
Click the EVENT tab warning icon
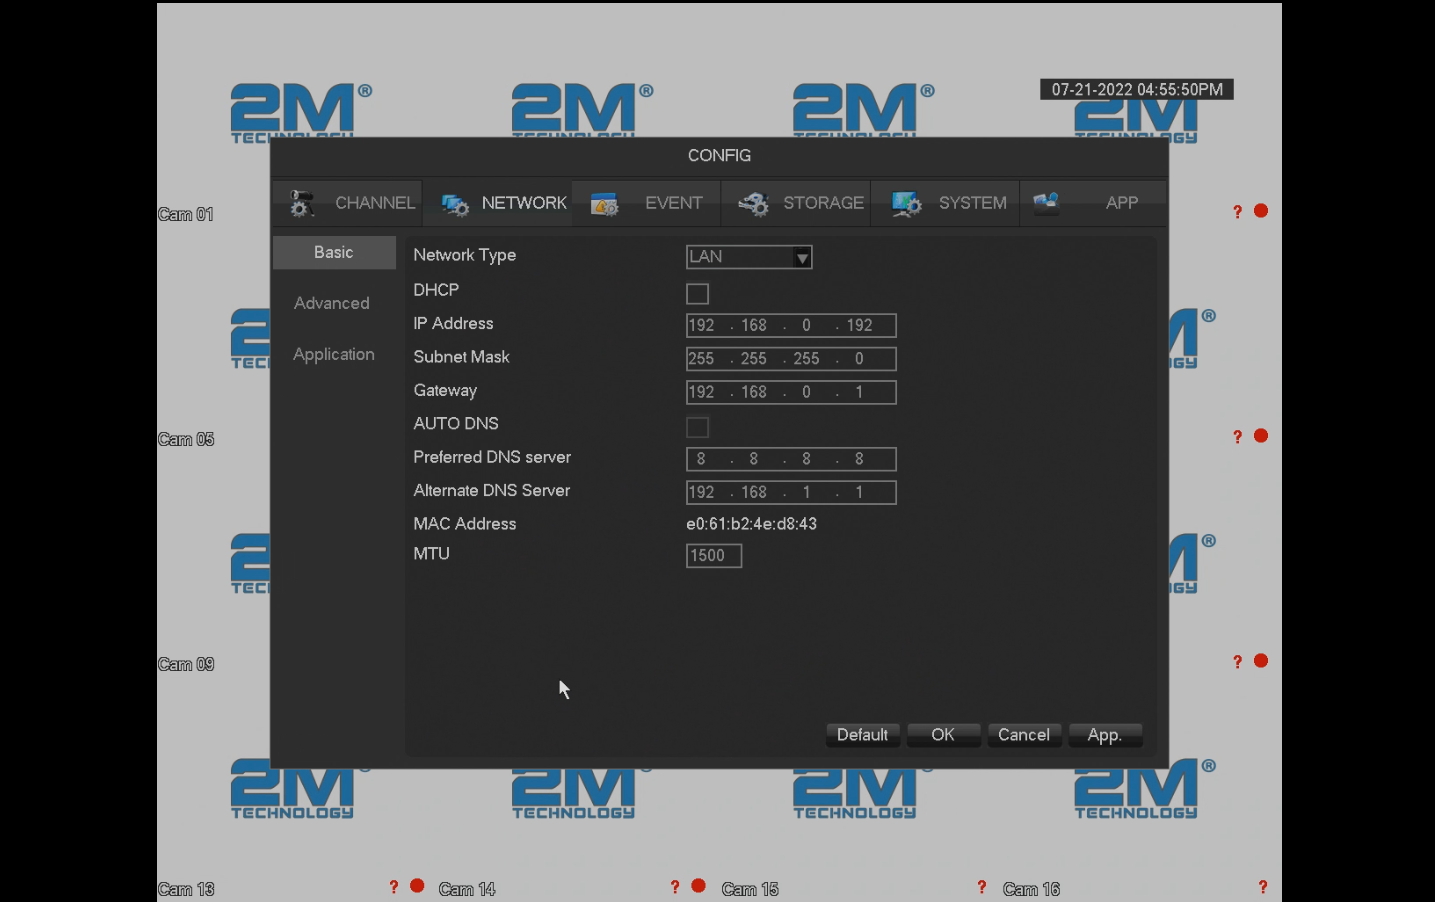(605, 204)
